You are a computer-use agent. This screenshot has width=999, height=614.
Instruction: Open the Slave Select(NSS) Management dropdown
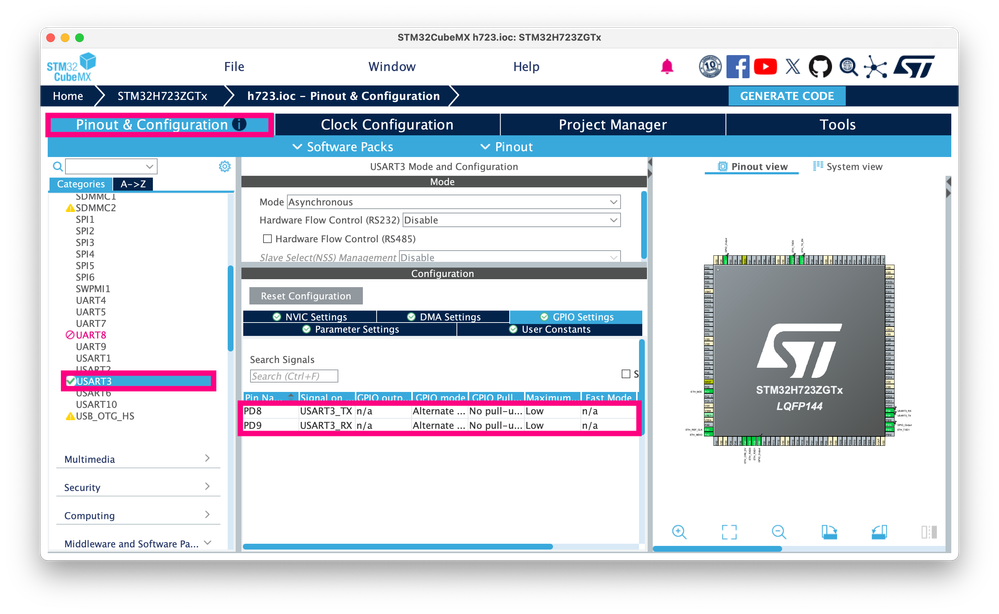pos(510,257)
